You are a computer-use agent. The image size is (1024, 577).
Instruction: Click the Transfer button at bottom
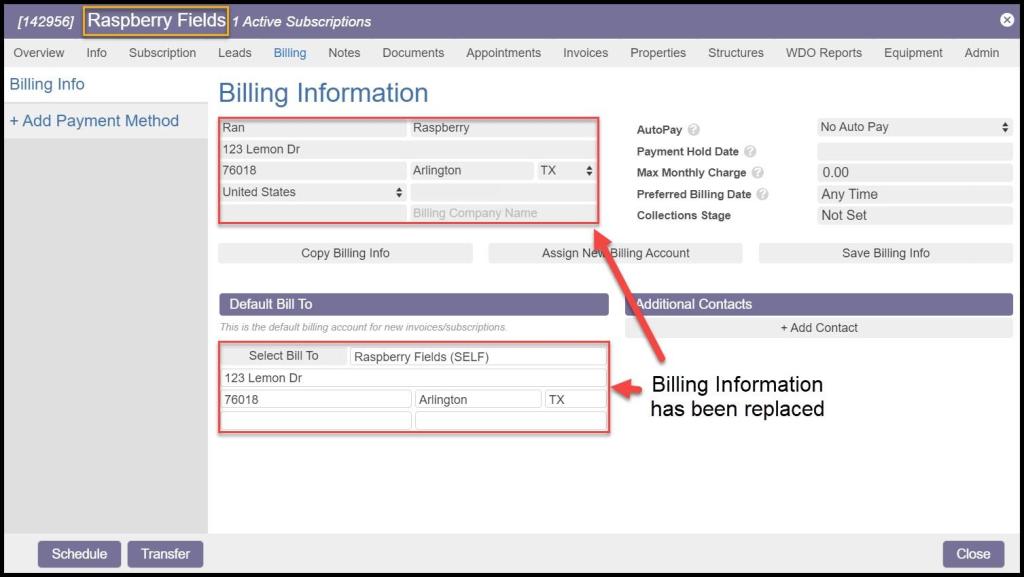[165, 554]
